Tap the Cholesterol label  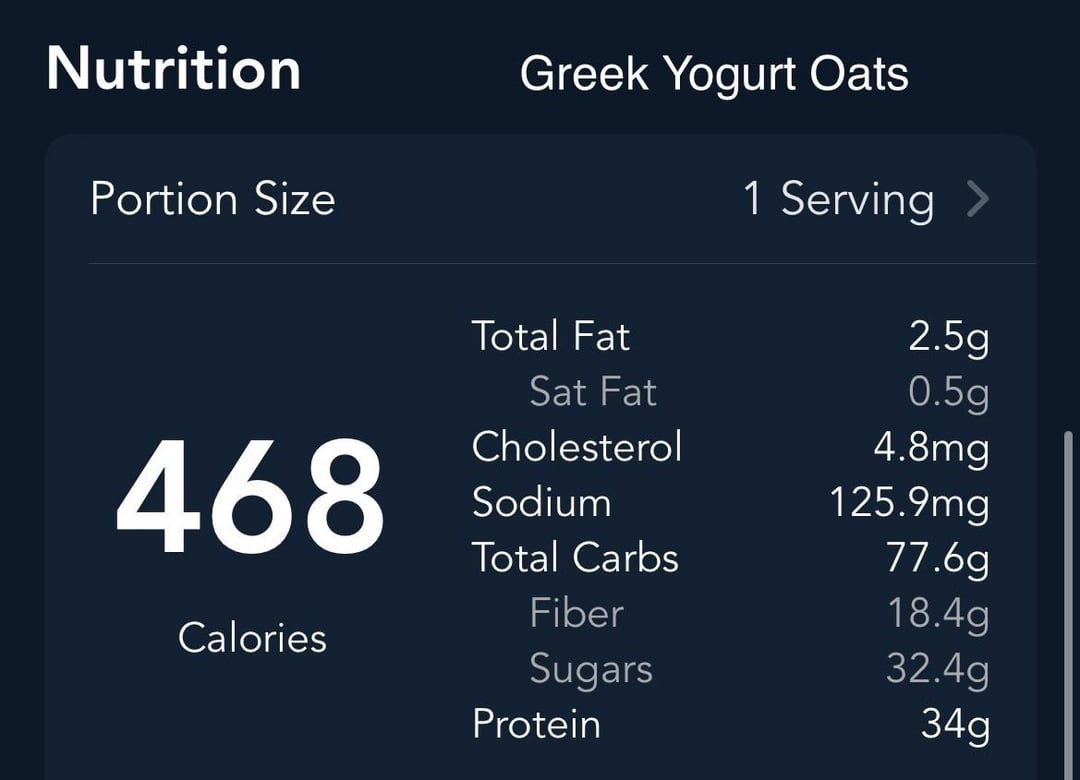[577, 447]
